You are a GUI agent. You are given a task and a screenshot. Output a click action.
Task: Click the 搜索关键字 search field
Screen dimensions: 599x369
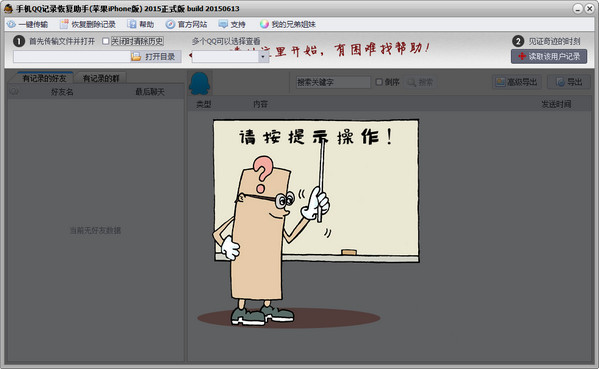[x=333, y=82]
